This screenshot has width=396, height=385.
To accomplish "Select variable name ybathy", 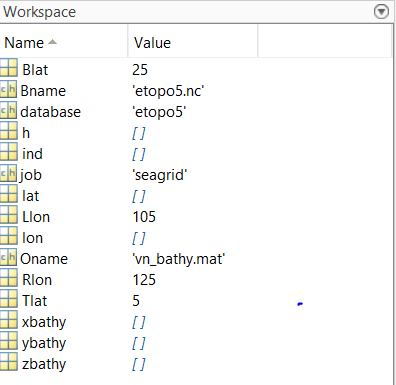I will 44,343.
